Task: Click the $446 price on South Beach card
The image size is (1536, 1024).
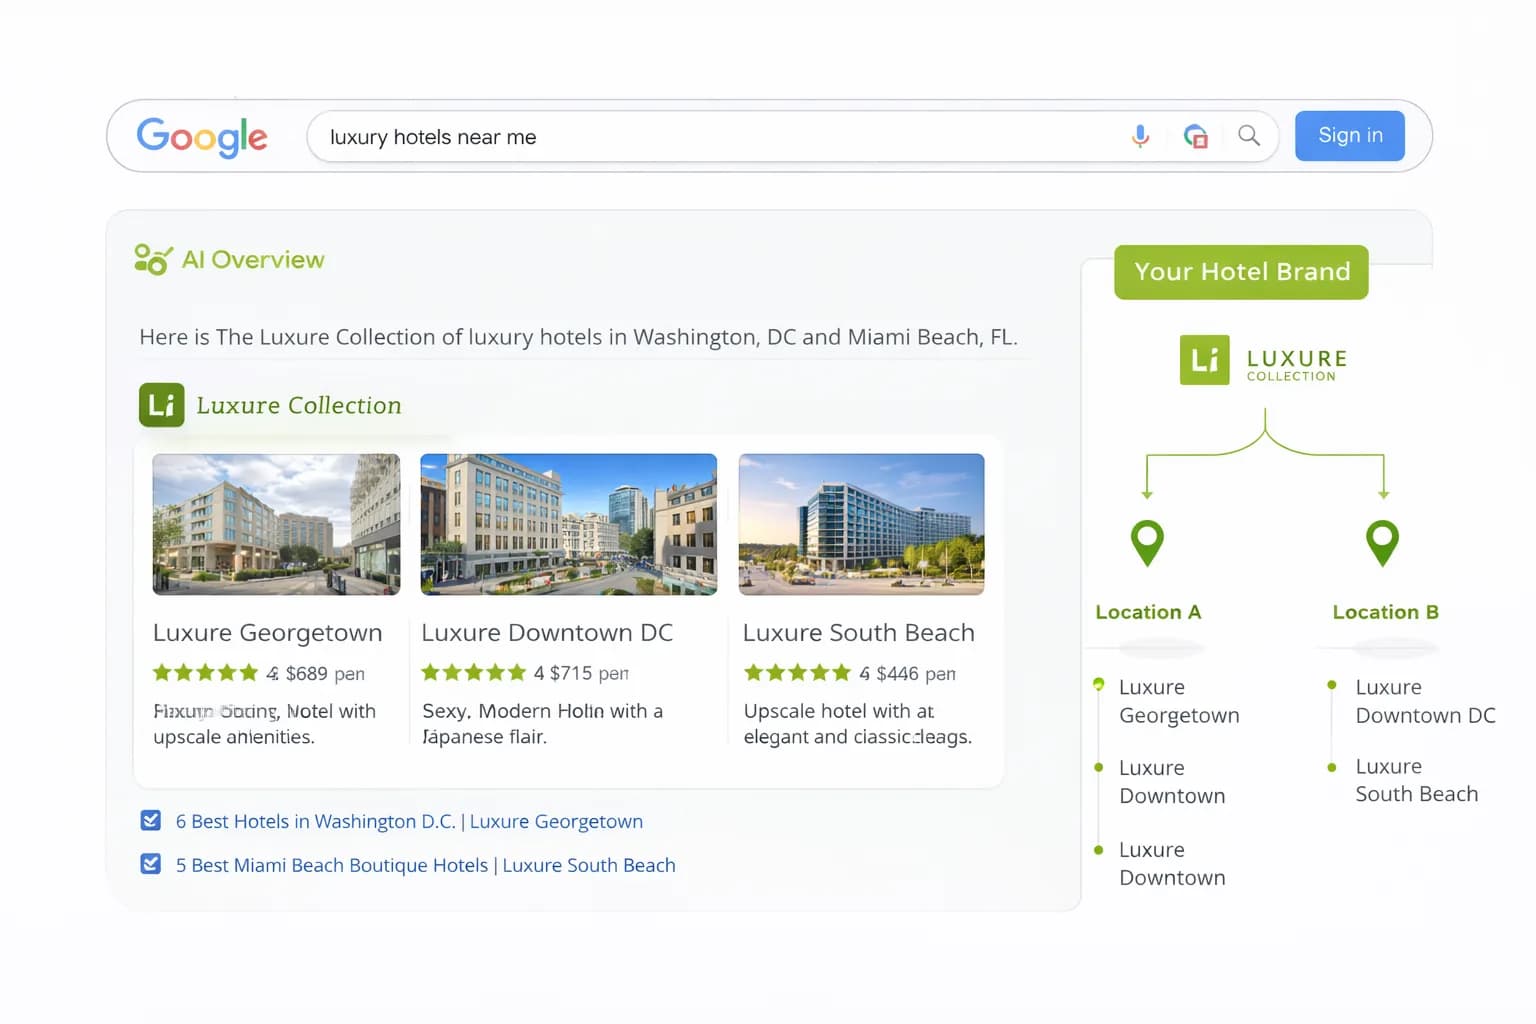Action: (x=898, y=674)
